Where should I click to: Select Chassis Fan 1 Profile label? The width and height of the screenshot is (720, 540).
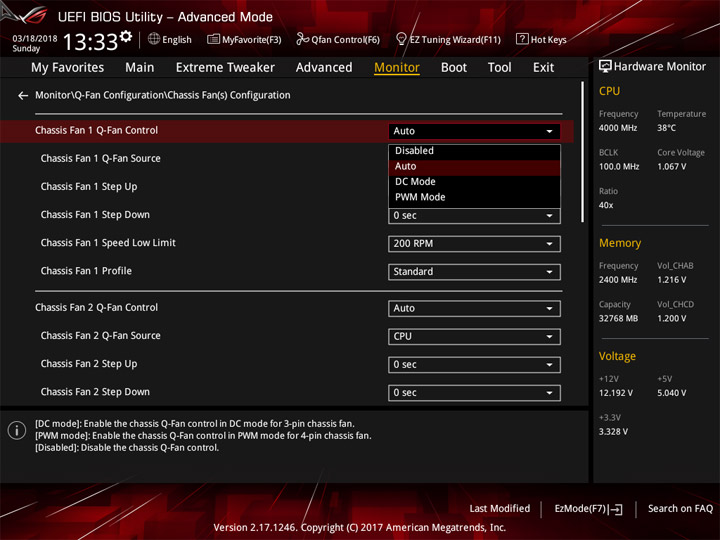tap(86, 271)
